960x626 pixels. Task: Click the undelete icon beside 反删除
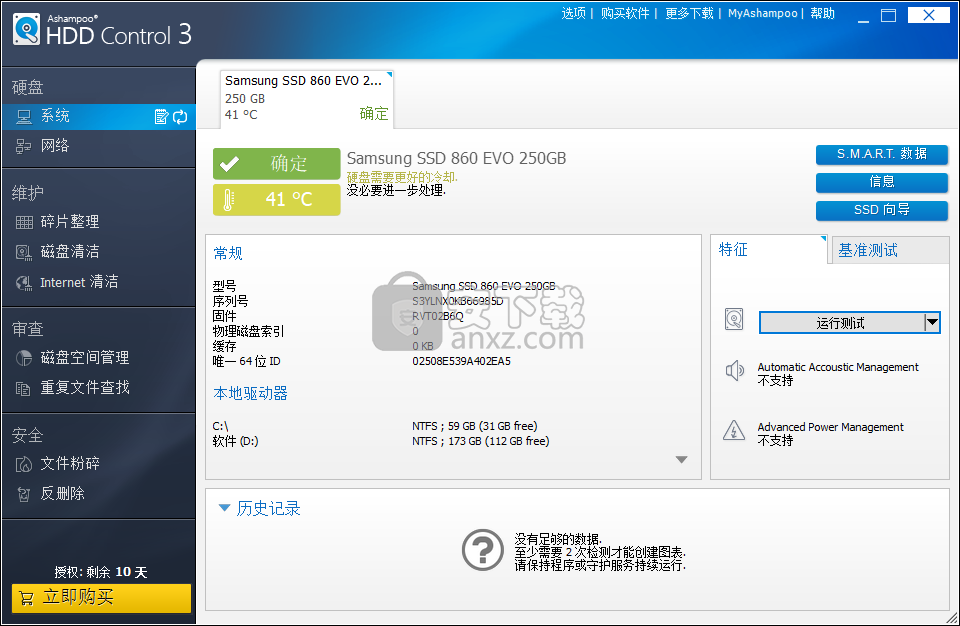tap(24, 494)
